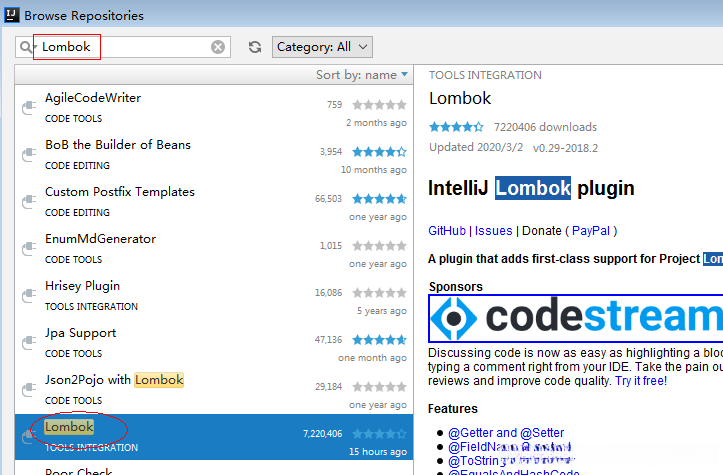Click the AgileCodeWriter plugin icon
This screenshot has width=723, height=475.
(29, 108)
